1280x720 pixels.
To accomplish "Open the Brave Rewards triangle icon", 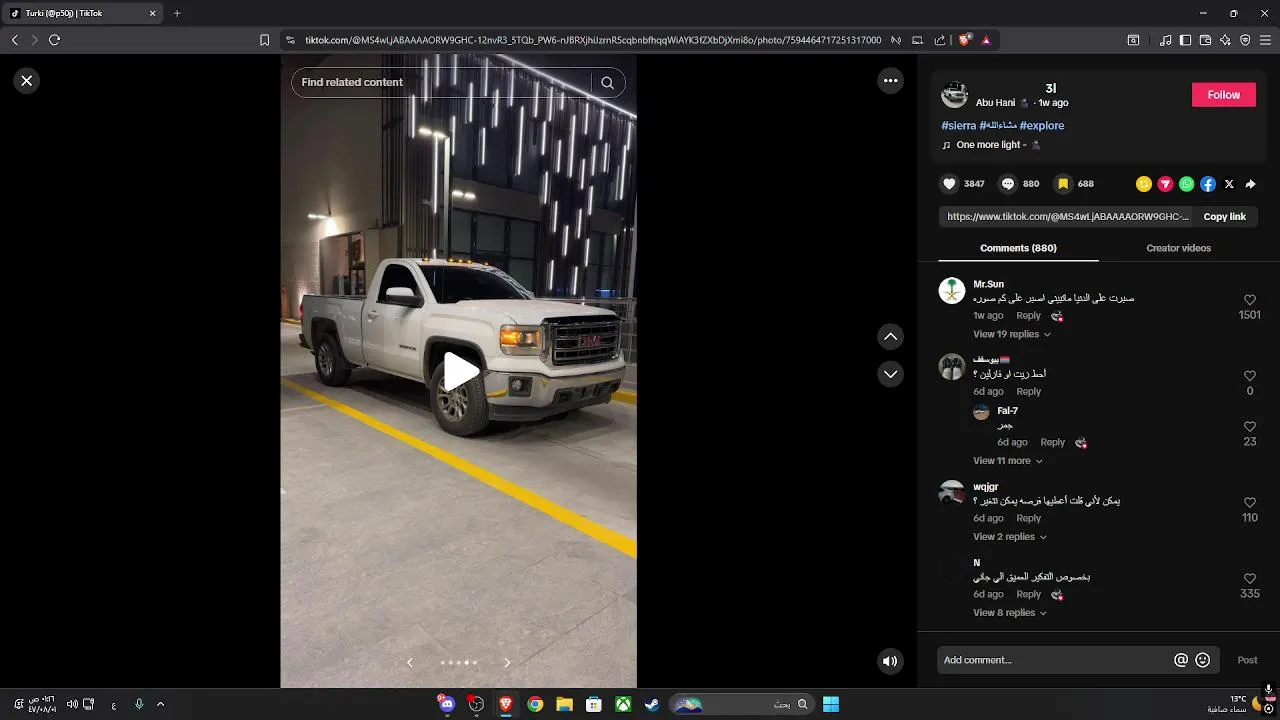I will click(x=986, y=40).
